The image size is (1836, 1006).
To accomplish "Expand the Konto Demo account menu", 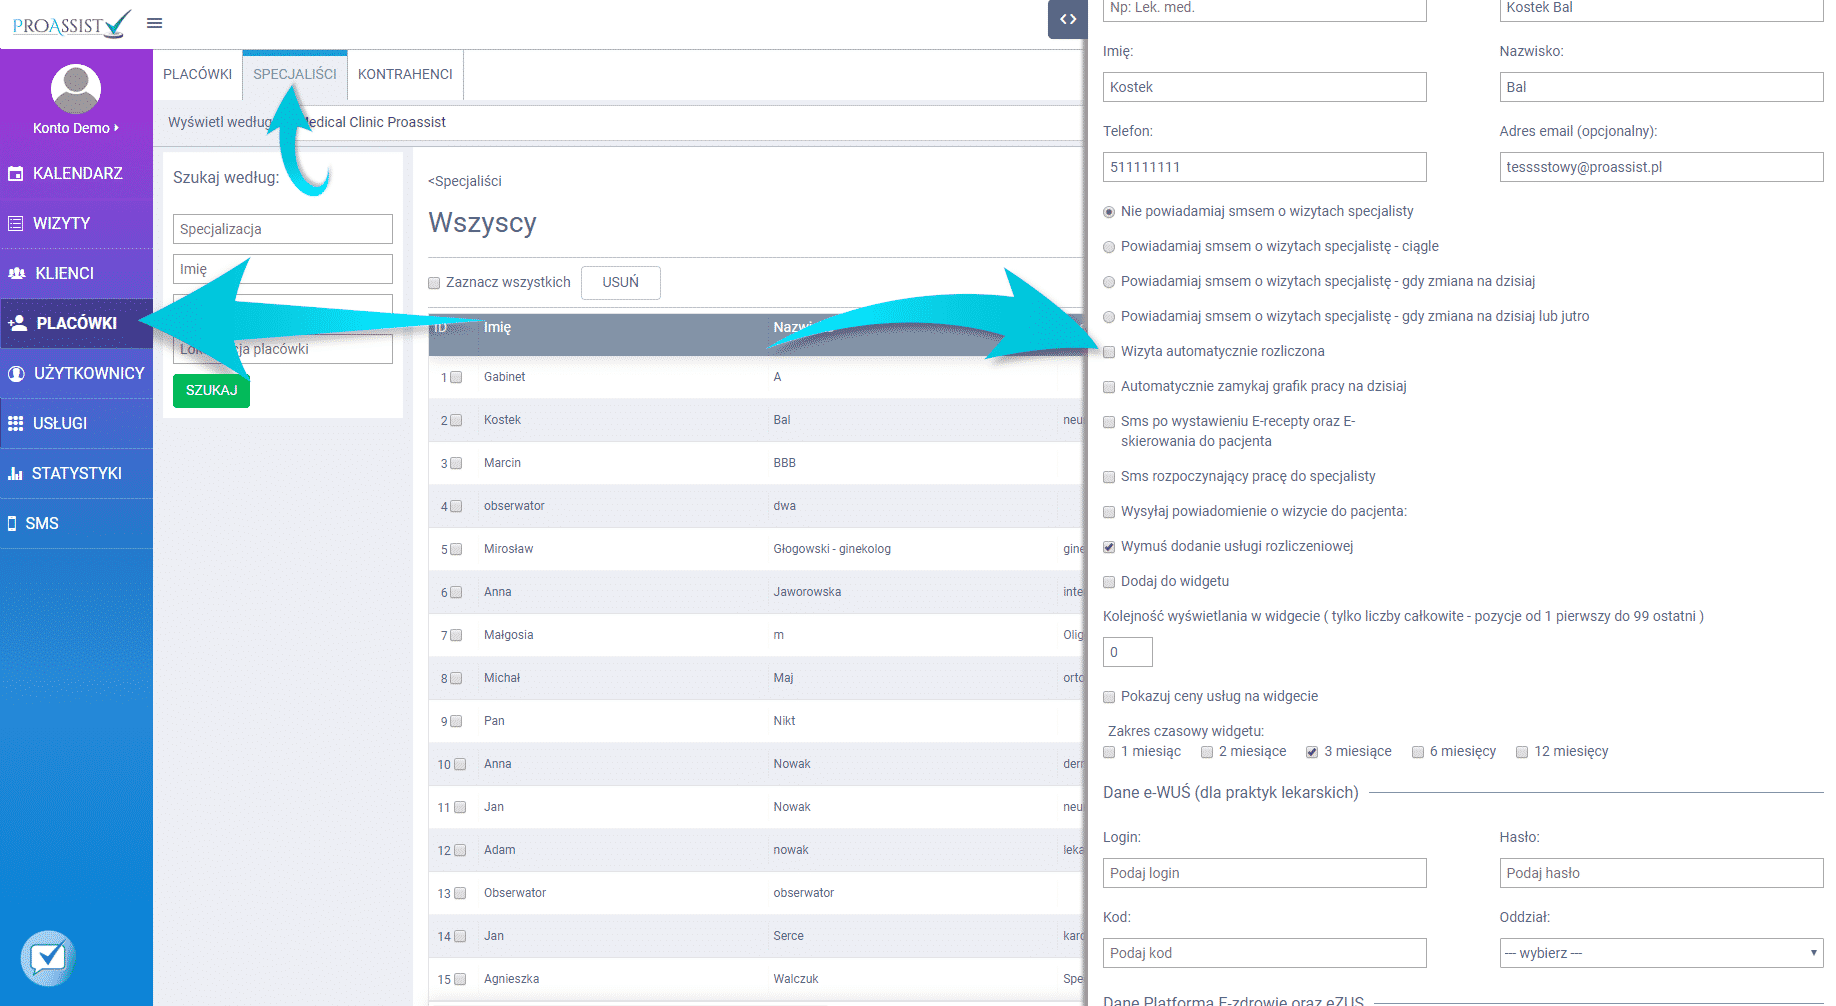I will 76,128.
